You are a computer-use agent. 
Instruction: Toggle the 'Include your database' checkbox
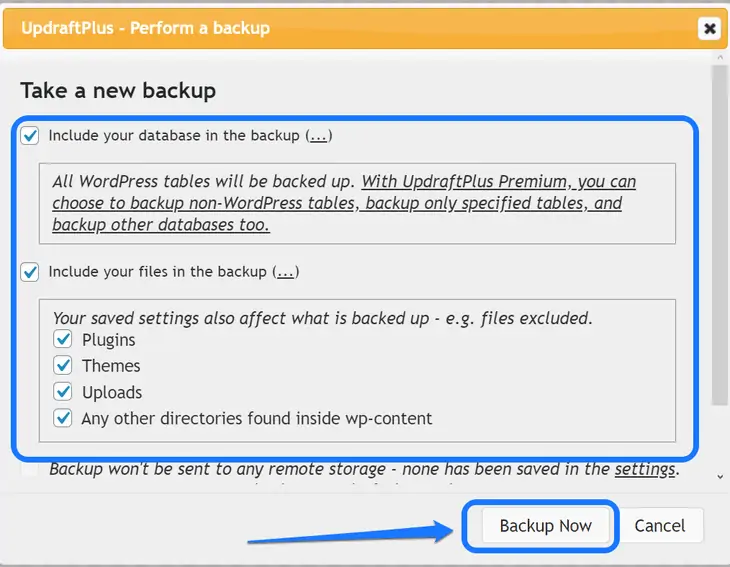tap(30, 135)
